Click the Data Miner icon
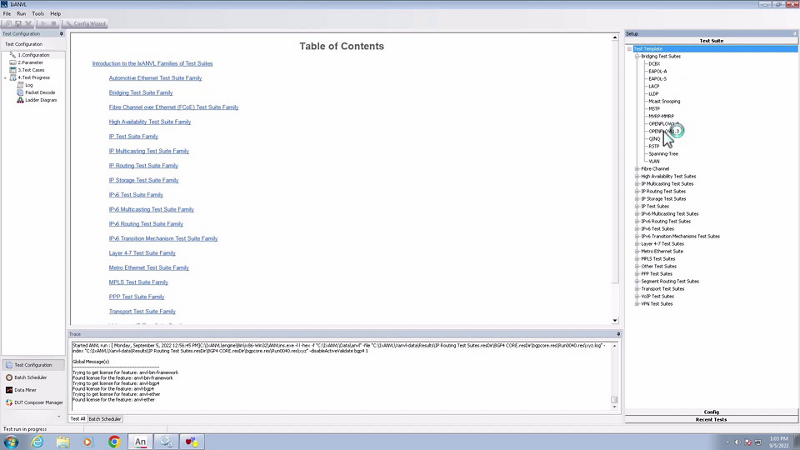800x450 pixels. [9, 390]
